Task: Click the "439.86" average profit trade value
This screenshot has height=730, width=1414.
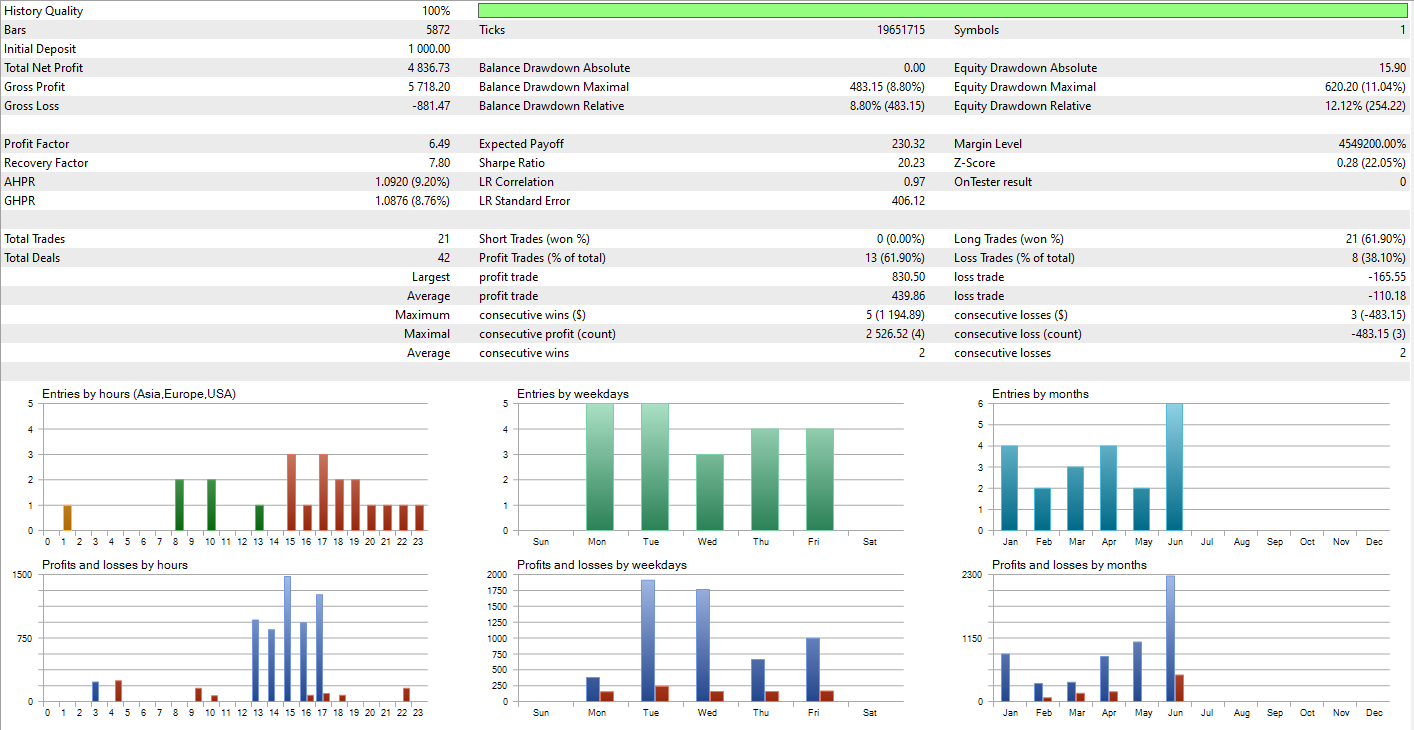Action: point(908,296)
